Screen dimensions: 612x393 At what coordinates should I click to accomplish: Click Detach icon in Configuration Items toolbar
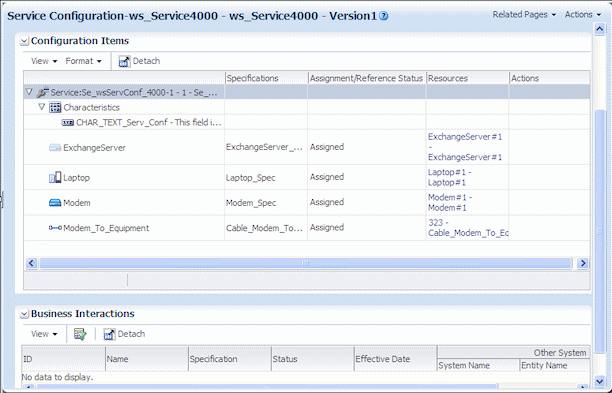point(124,61)
